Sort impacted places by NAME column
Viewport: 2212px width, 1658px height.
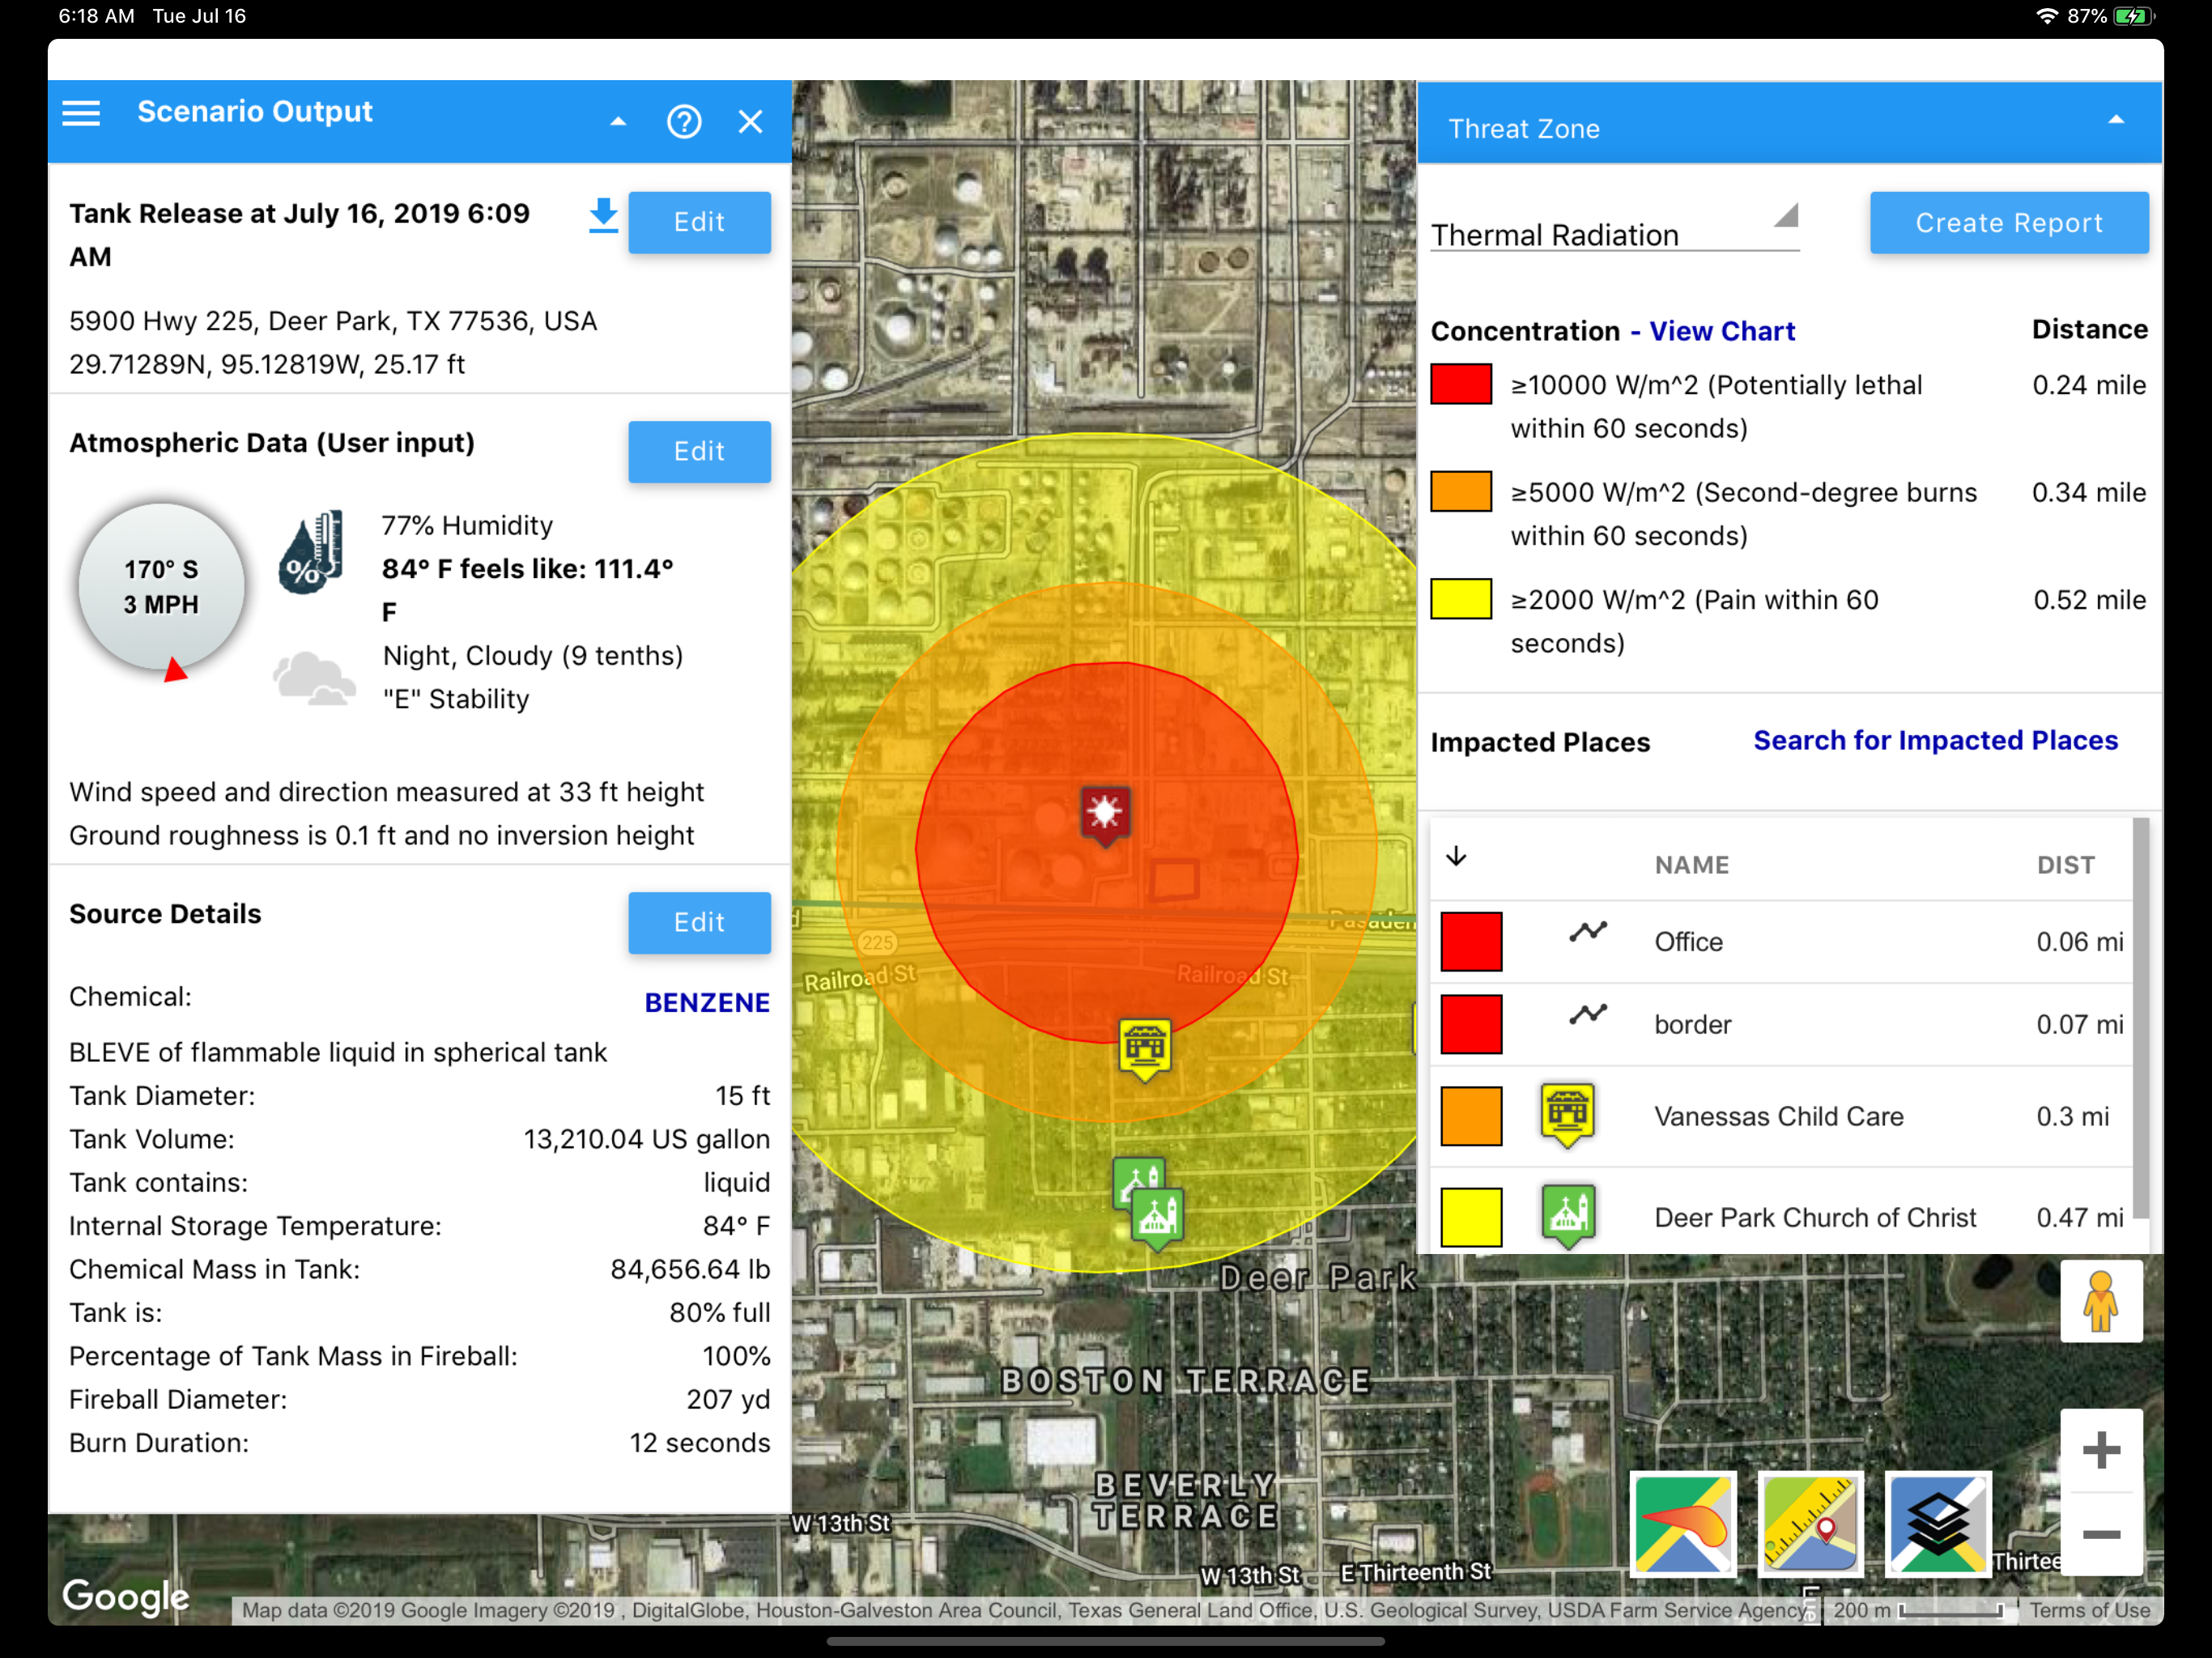[x=1692, y=865]
